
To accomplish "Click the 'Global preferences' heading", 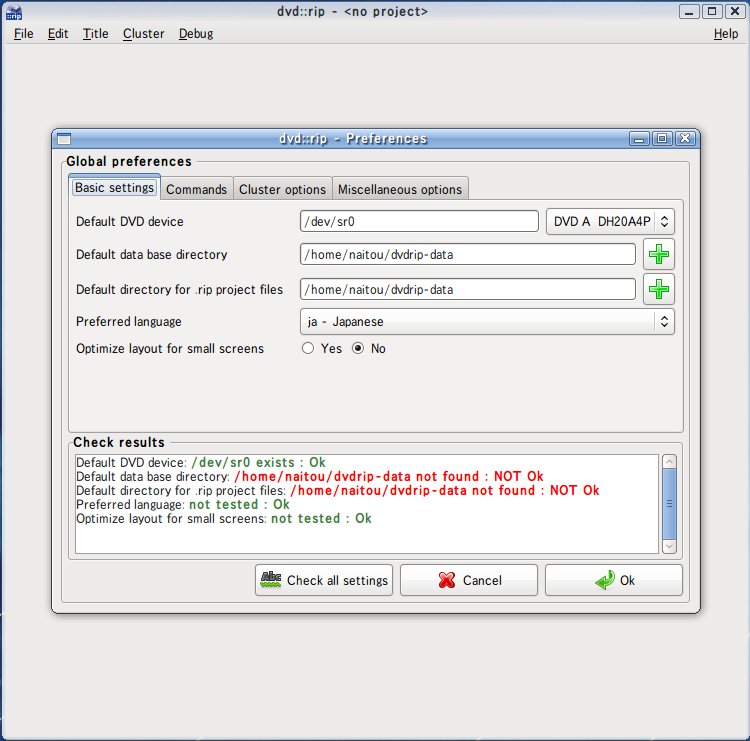I will (129, 161).
